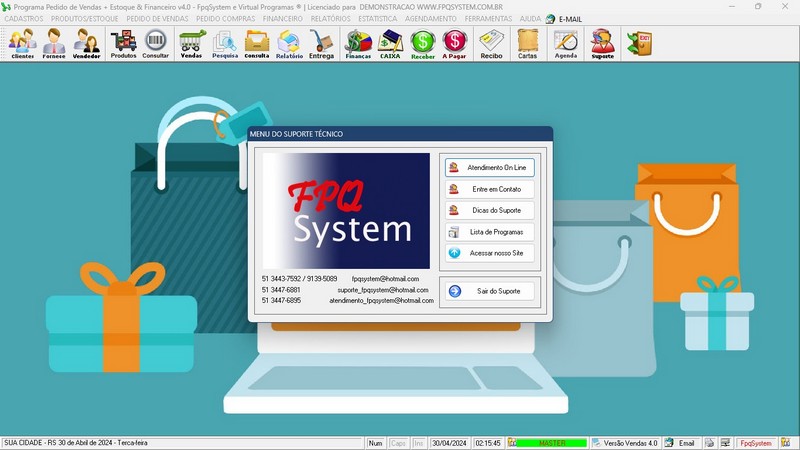The image size is (800, 450).
Task: Click phone number 51 3443-7592 / 9139-5089
Action: (299, 279)
